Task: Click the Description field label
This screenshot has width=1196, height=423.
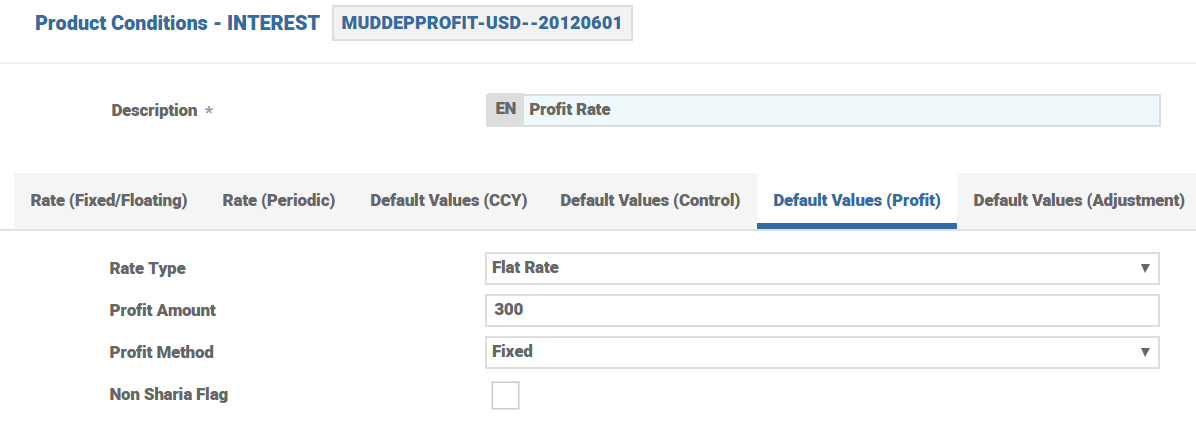Action: point(154,110)
